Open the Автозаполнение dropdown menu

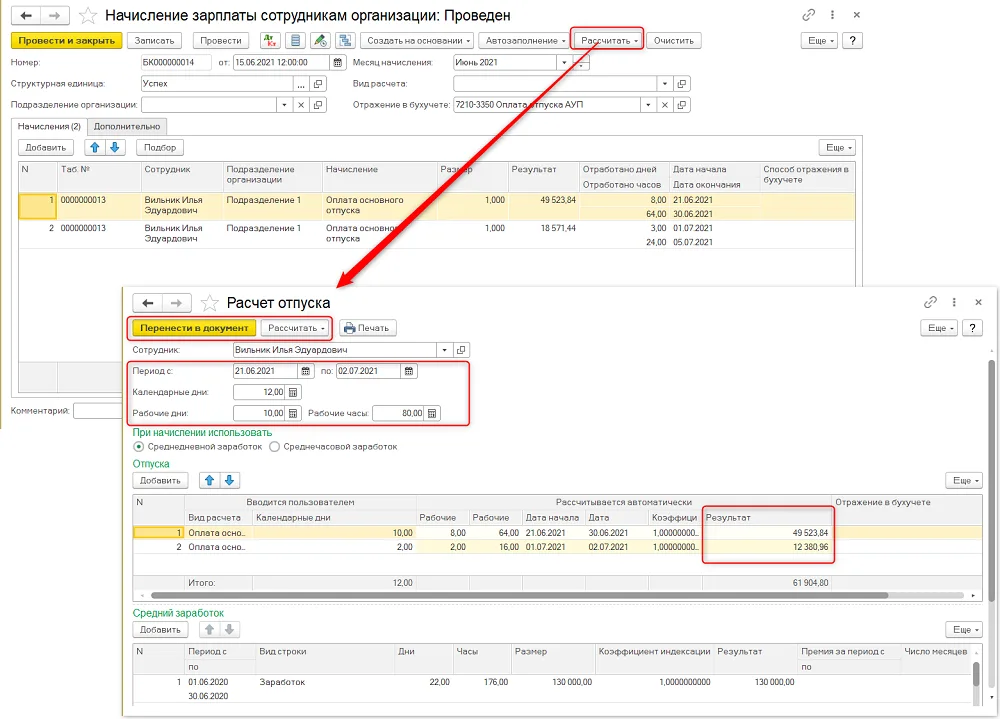pyautogui.click(x=525, y=41)
